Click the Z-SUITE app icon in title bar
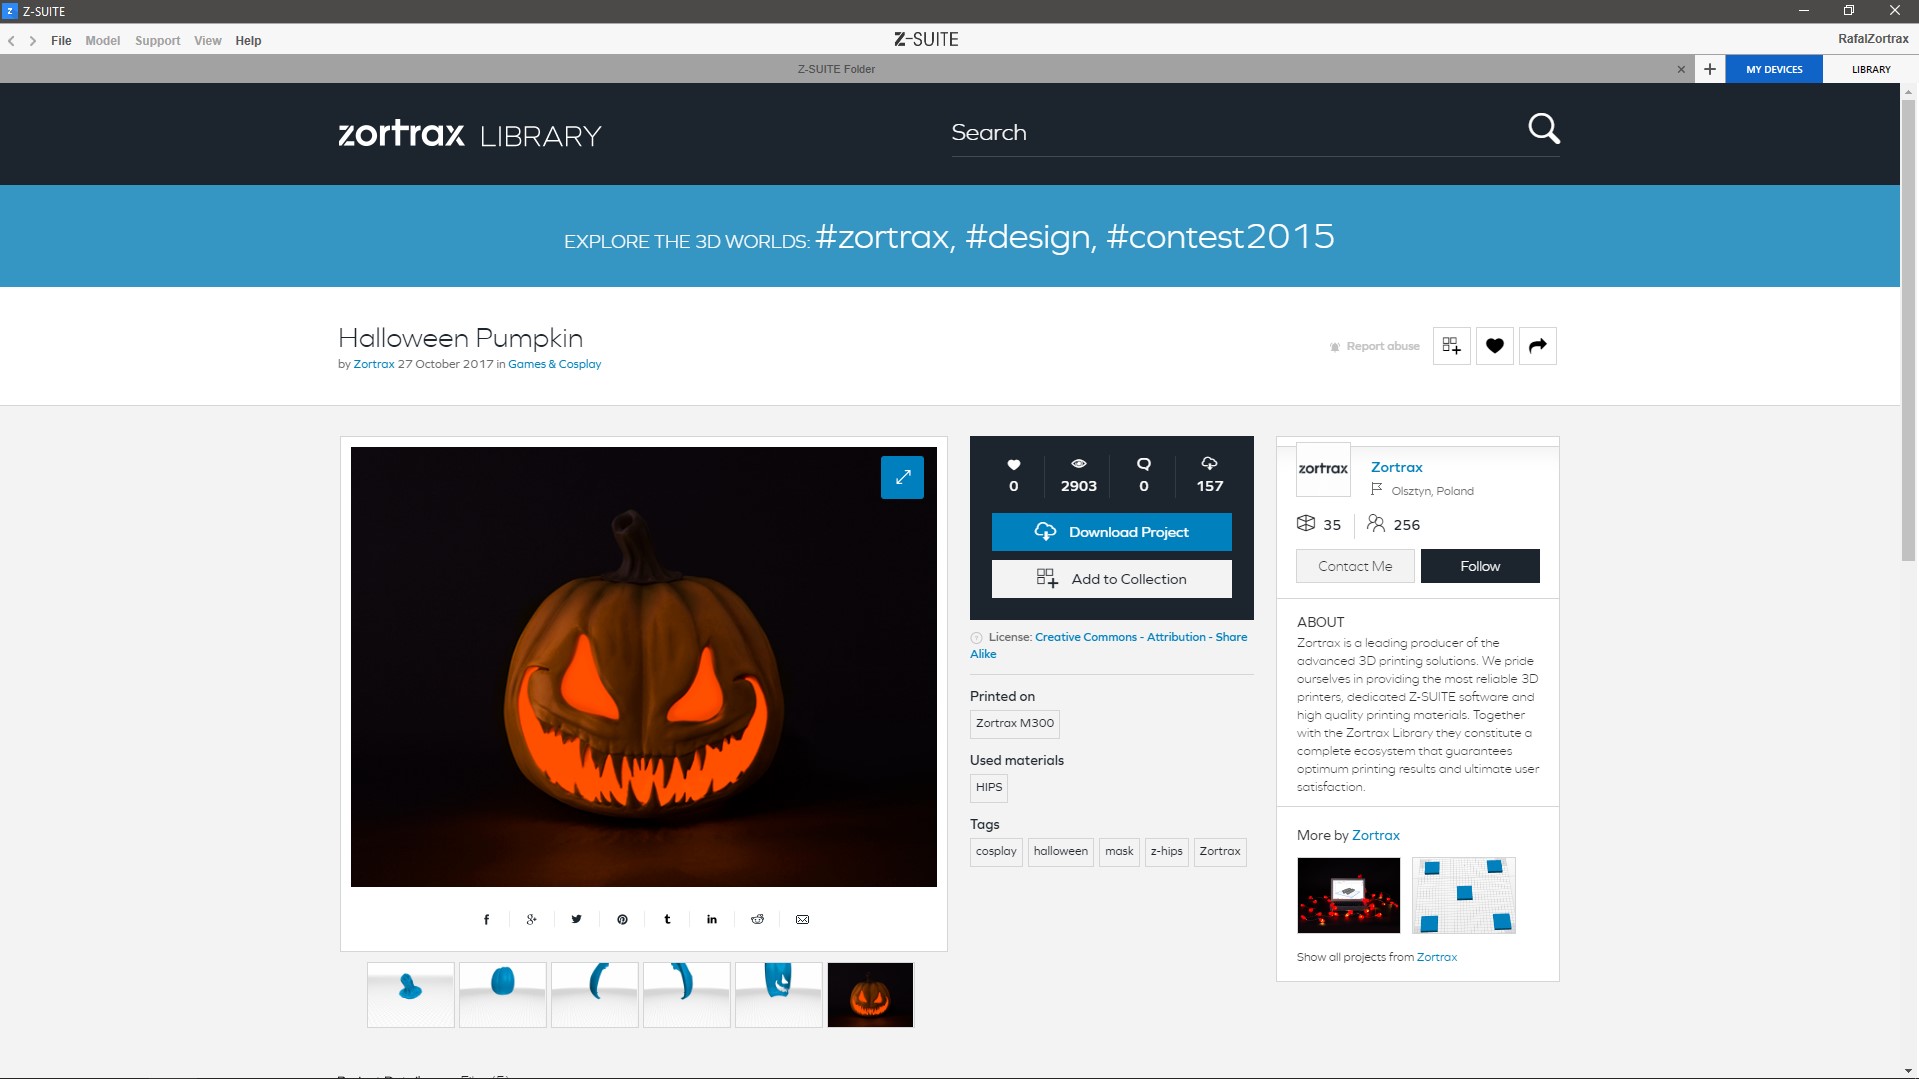The width and height of the screenshot is (1919, 1079). (x=10, y=11)
